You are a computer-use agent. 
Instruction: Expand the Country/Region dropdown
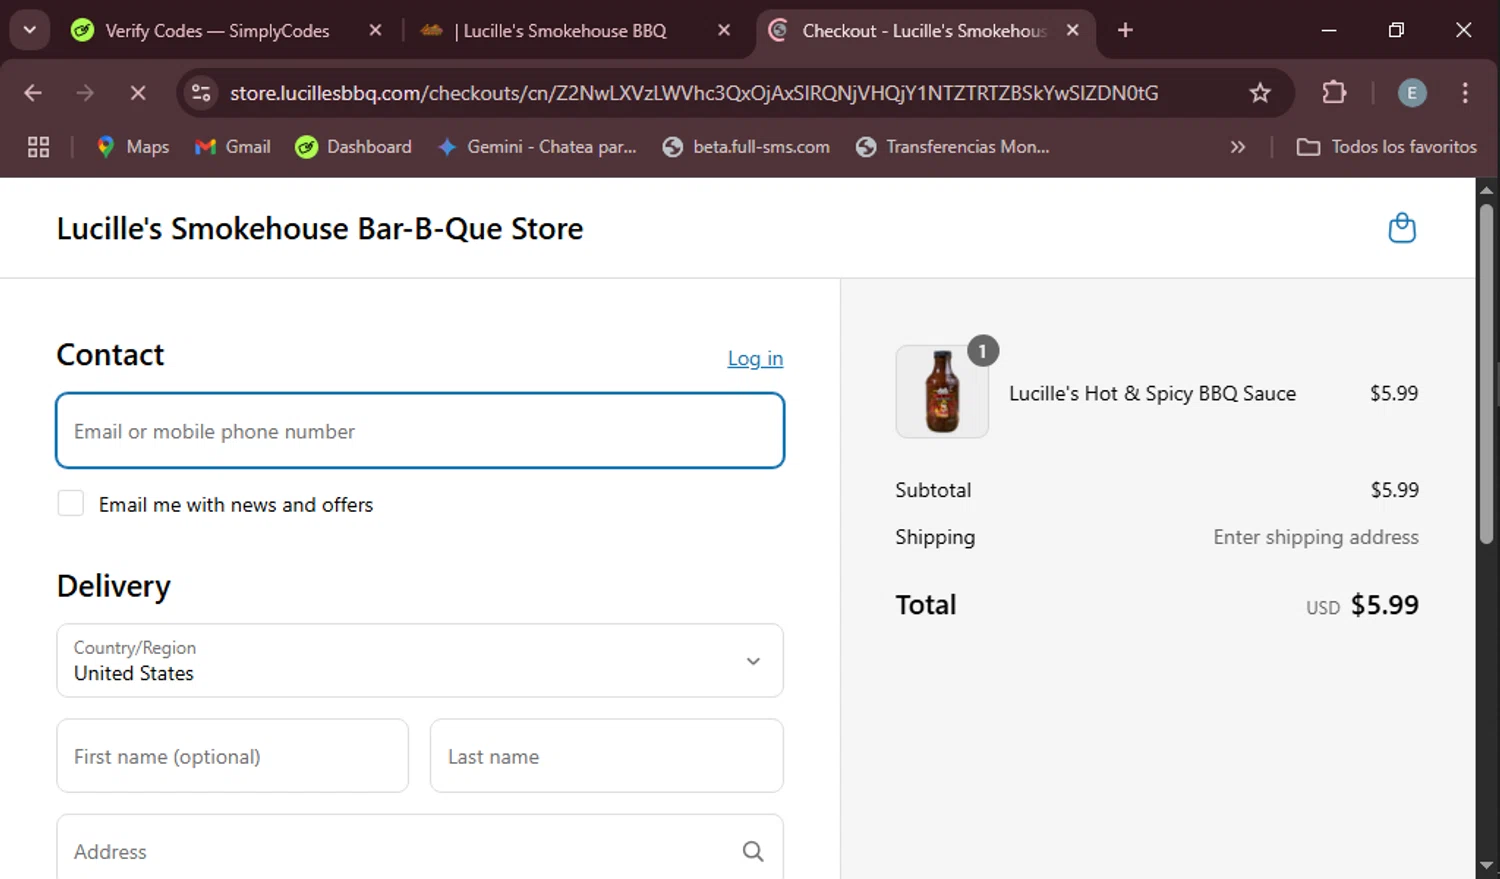[x=420, y=661]
